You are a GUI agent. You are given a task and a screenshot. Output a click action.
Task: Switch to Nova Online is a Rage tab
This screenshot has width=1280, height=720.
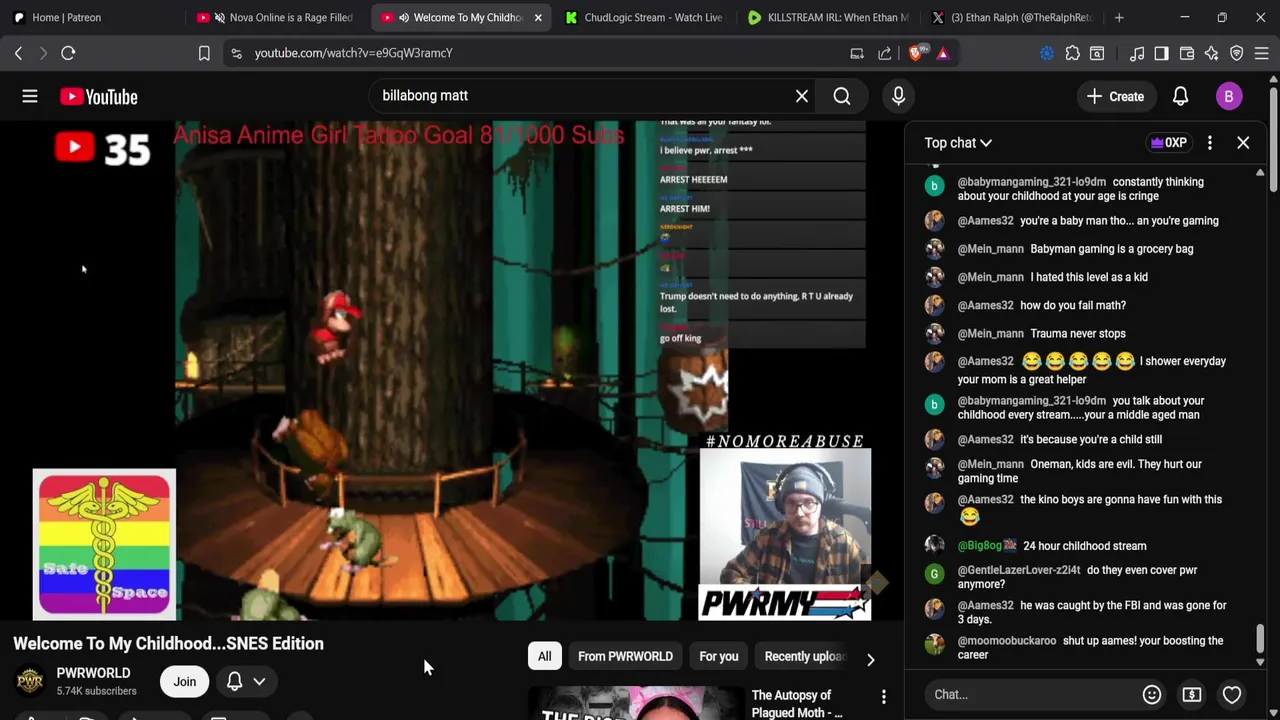coord(277,17)
